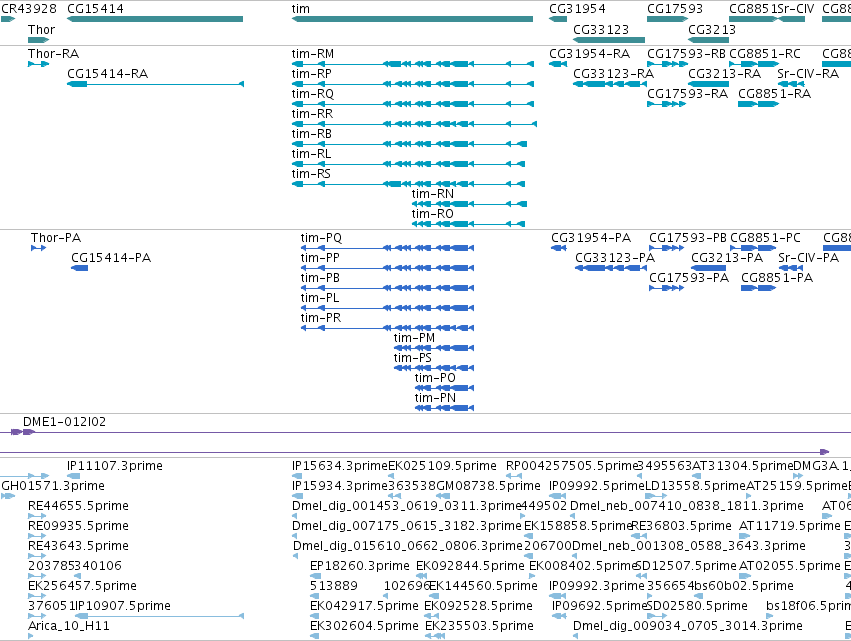
Task: Click the CG31954-PA protein label
Action: pyautogui.click(x=591, y=238)
